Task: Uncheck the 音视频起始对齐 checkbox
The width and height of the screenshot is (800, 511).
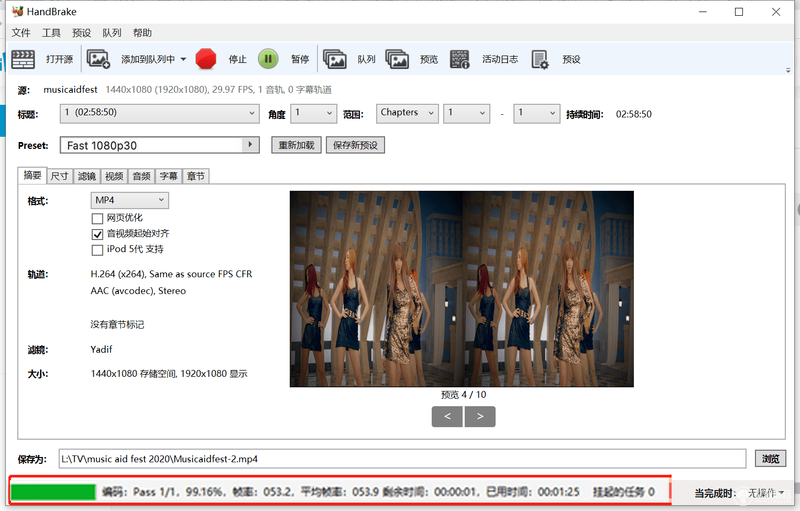Action: click(97, 234)
